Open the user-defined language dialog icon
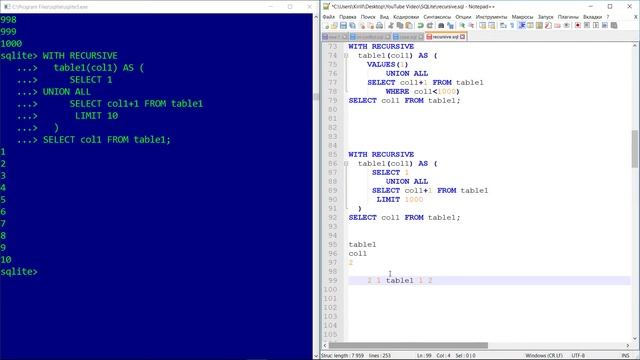 [530, 25]
